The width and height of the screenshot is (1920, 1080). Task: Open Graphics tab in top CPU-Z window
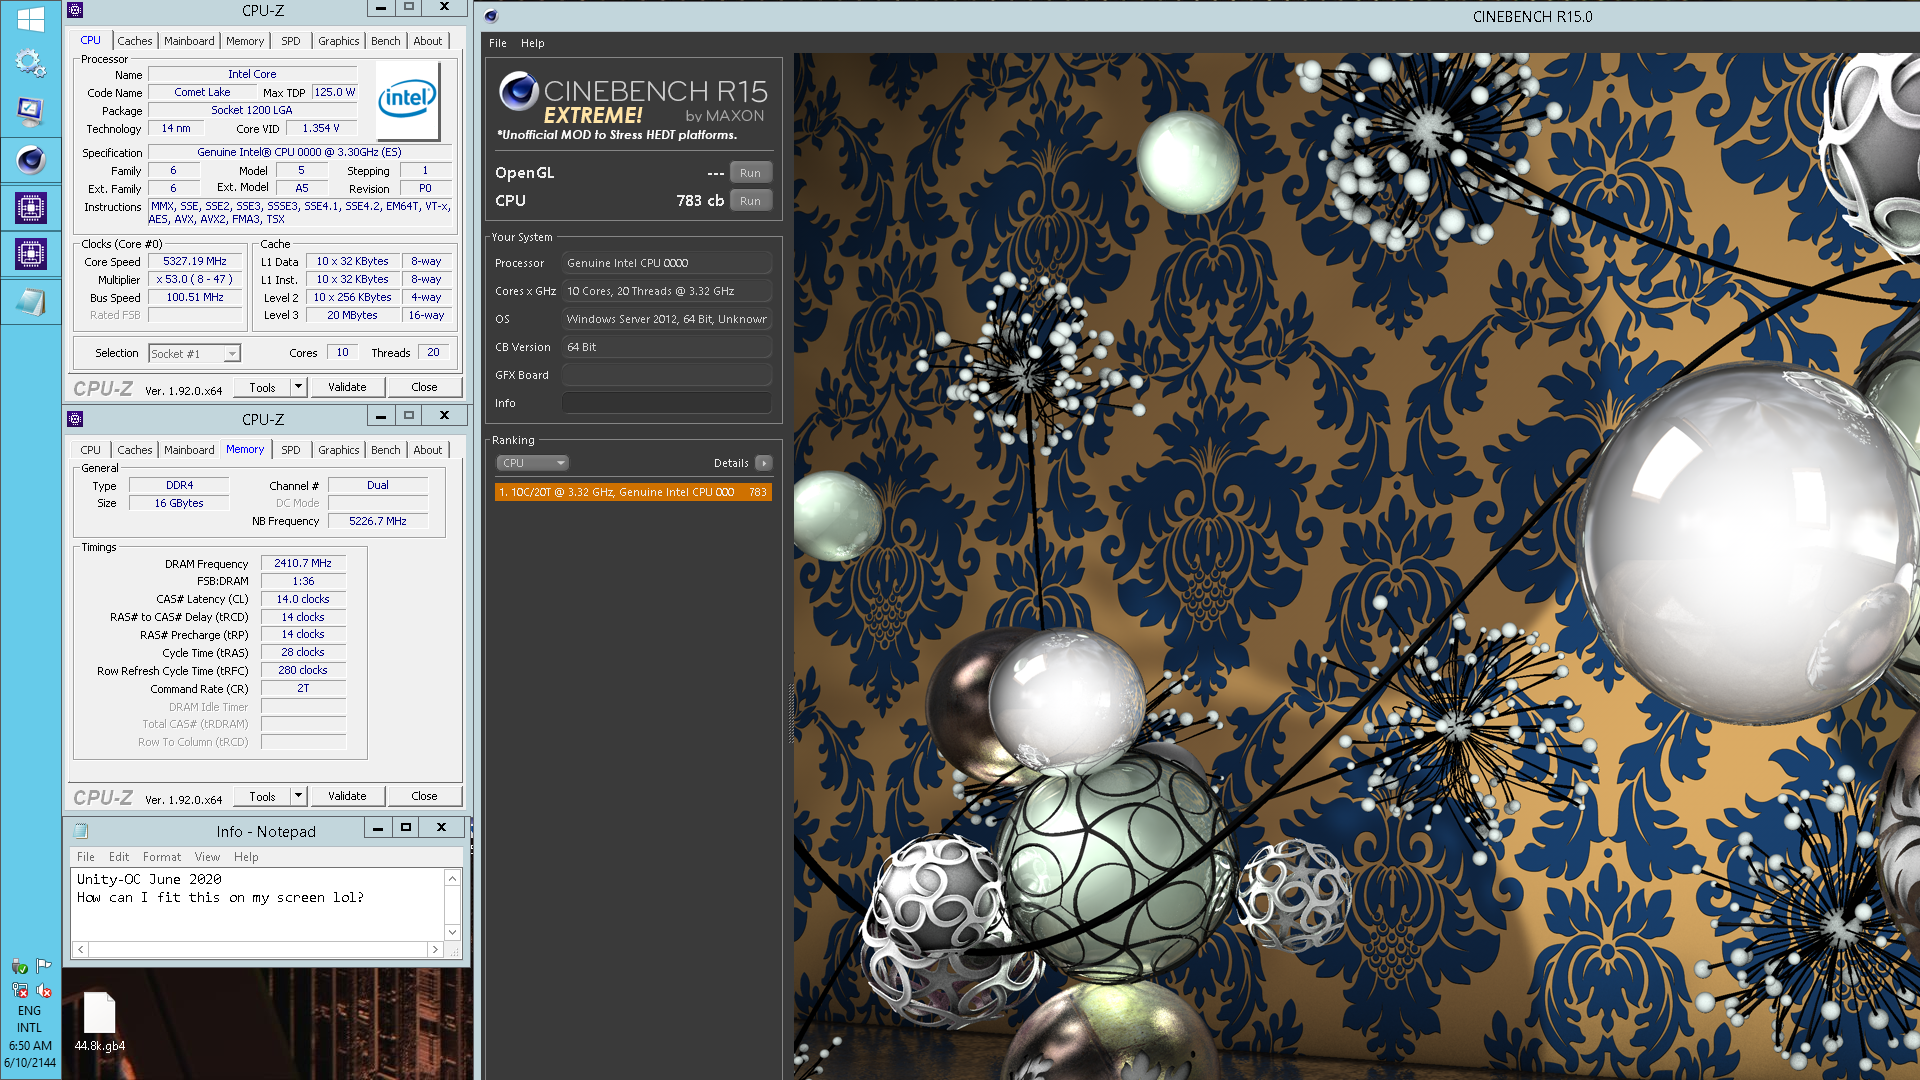[339, 41]
